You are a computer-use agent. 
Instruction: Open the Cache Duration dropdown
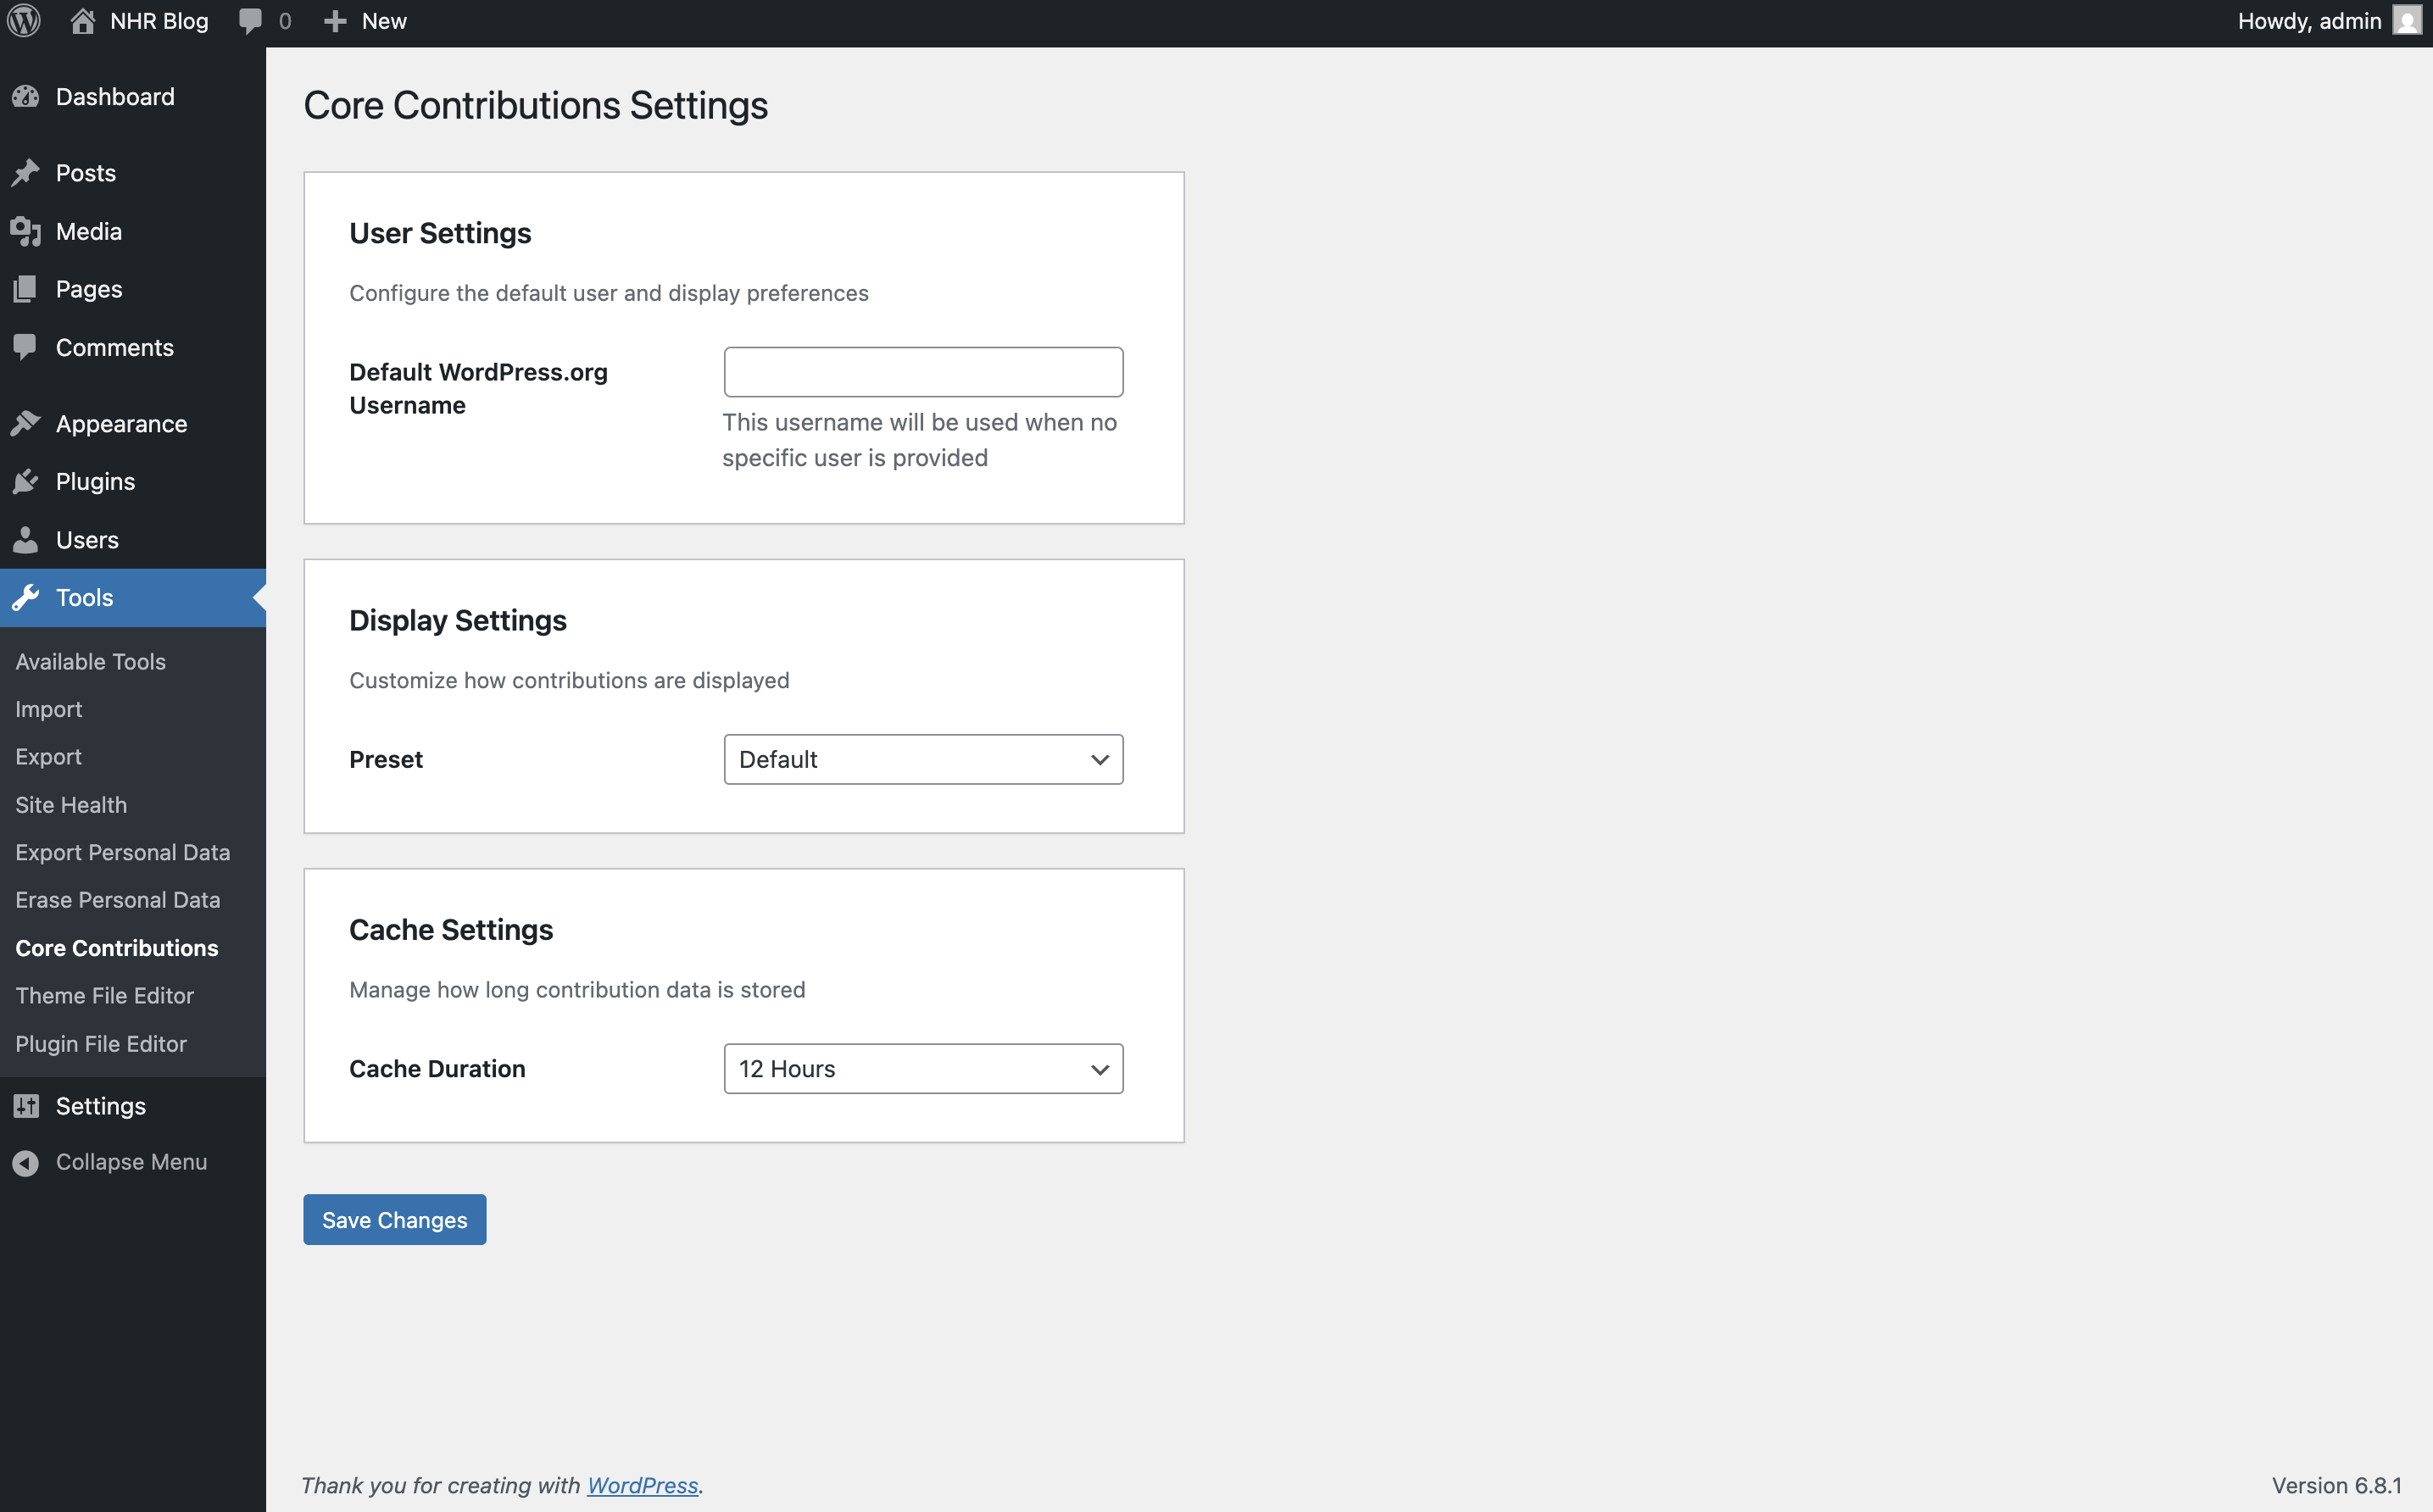point(923,1069)
